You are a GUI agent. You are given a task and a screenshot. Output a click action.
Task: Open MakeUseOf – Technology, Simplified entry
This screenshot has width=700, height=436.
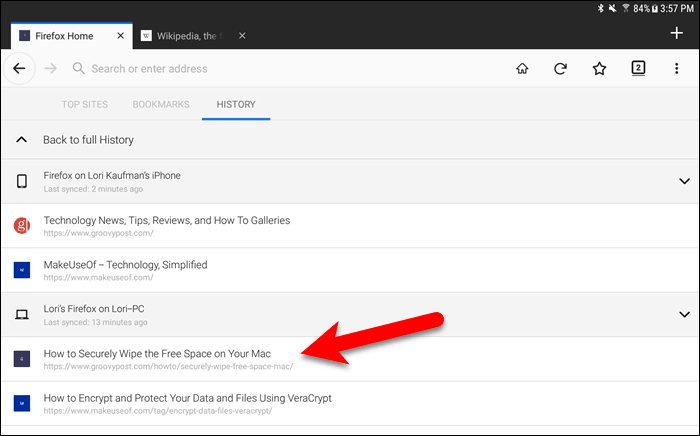point(350,270)
